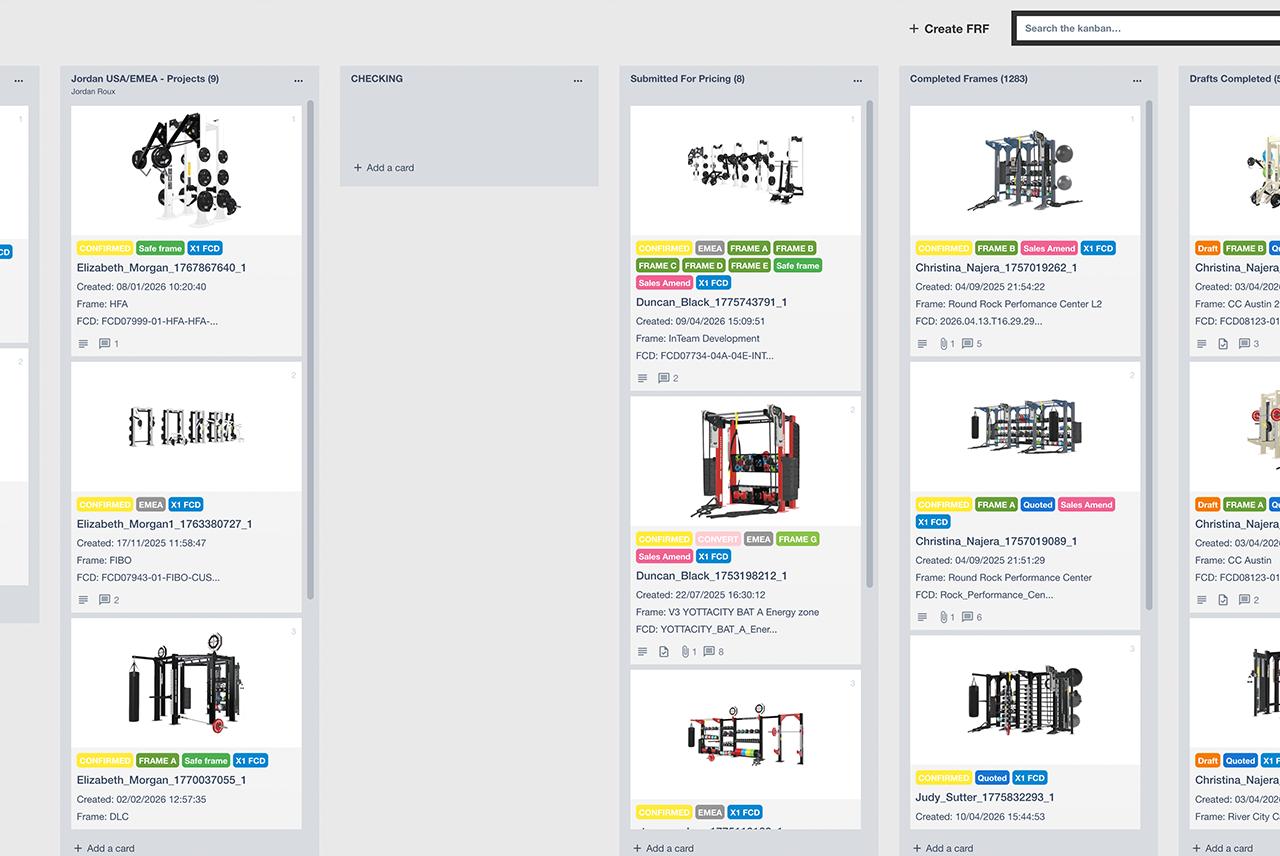Click file document icon on Duncan_Black_1753198212_1 card

click(x=663, y=652)
